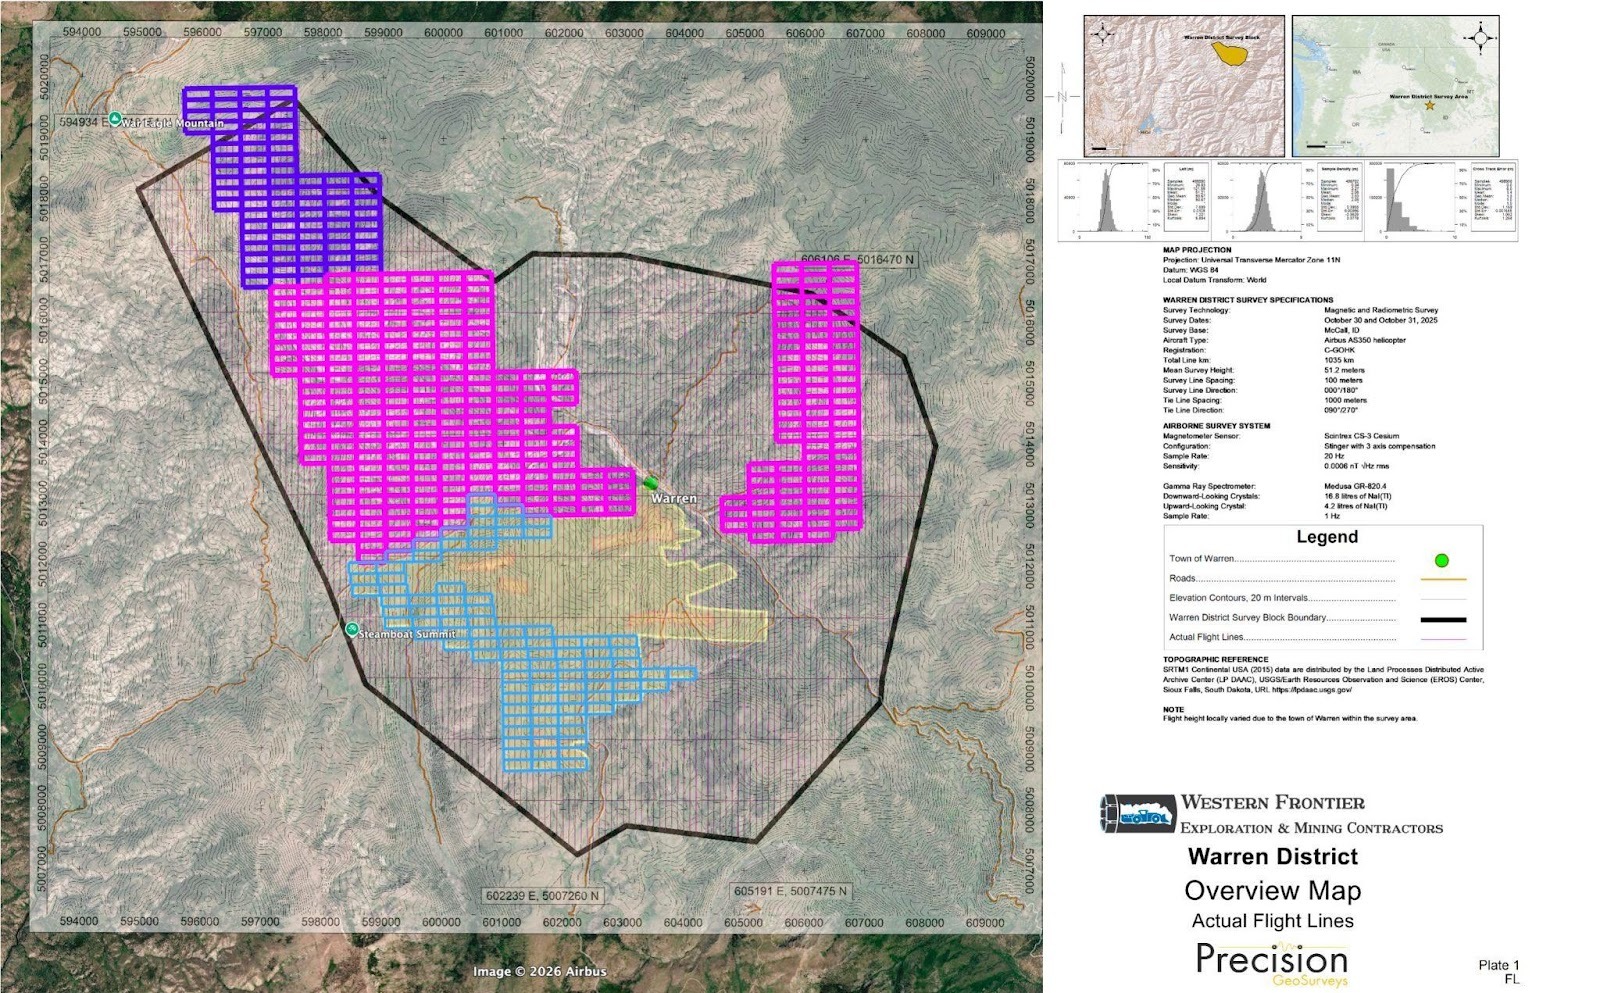Viewport: 1600px width, 993px height.
Task: Click the green Warren town placemark
Action: click(651, 484)
